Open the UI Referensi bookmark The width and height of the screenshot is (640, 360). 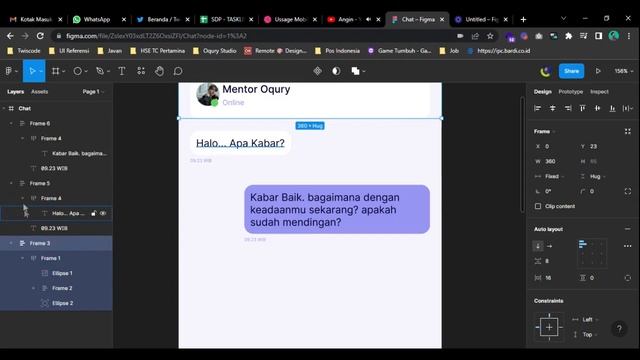69,51
